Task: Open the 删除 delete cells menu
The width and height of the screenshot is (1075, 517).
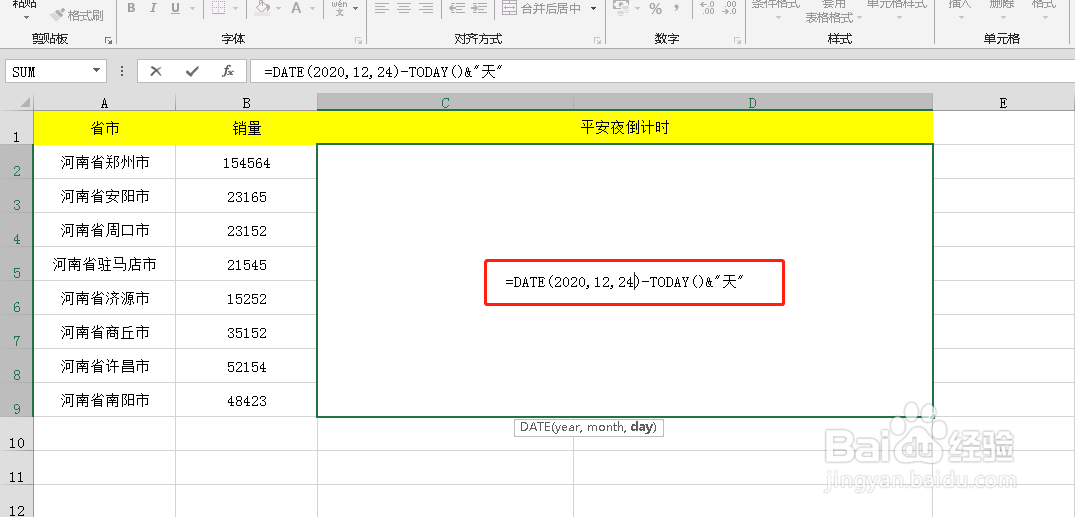Action: (1001, 9)
